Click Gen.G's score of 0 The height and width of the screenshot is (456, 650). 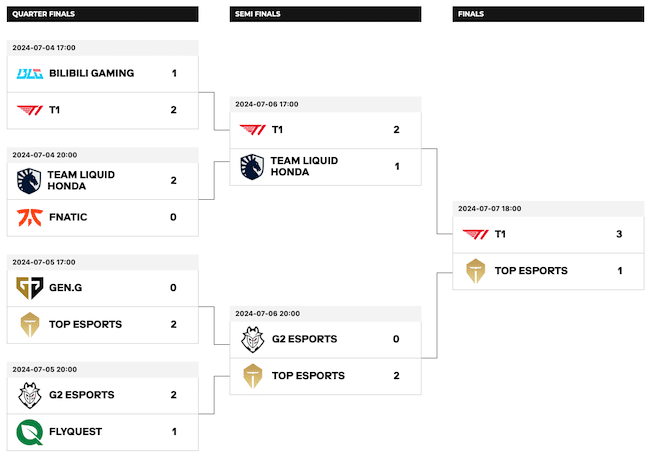[x=173, y=289]
